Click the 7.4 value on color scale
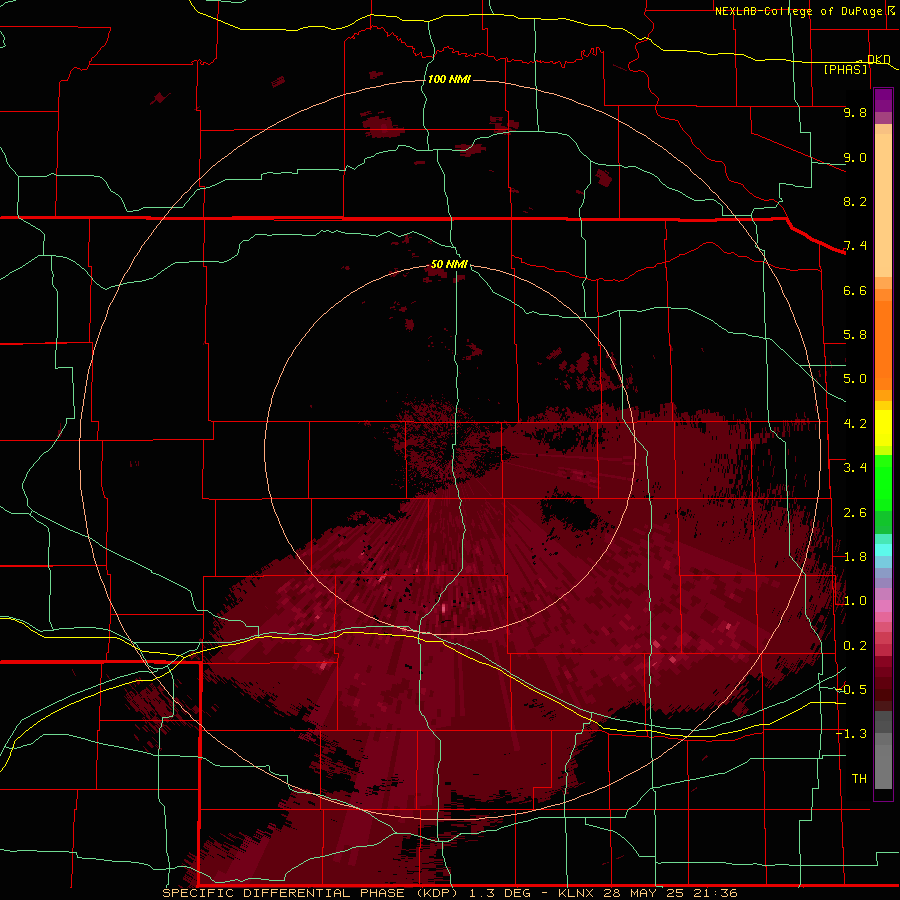This screenshot has width=900, height=900. click(x=855, y=246)
